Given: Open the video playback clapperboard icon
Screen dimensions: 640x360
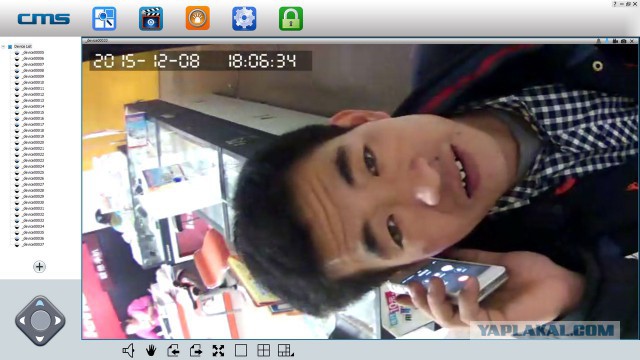Looking at the screenshot, I should 151,18.
